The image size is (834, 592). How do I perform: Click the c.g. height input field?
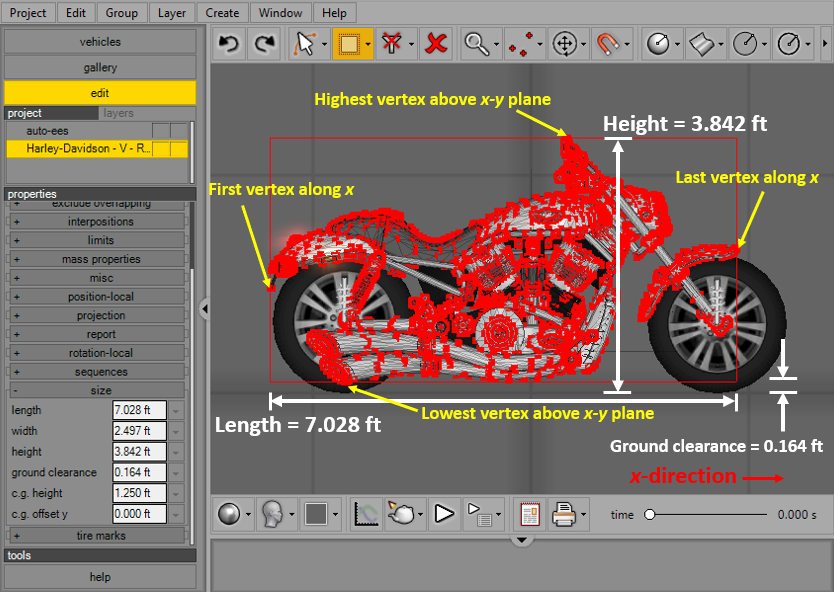pos(139,494)
